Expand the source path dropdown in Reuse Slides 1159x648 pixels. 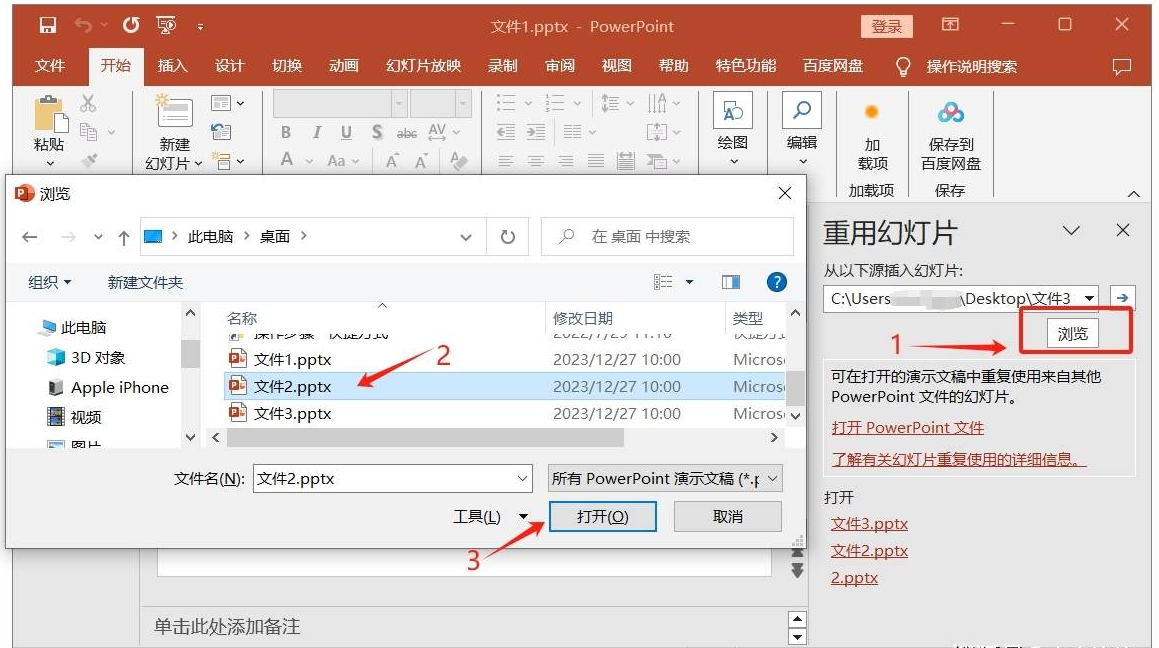click(x=1090, y=299)
